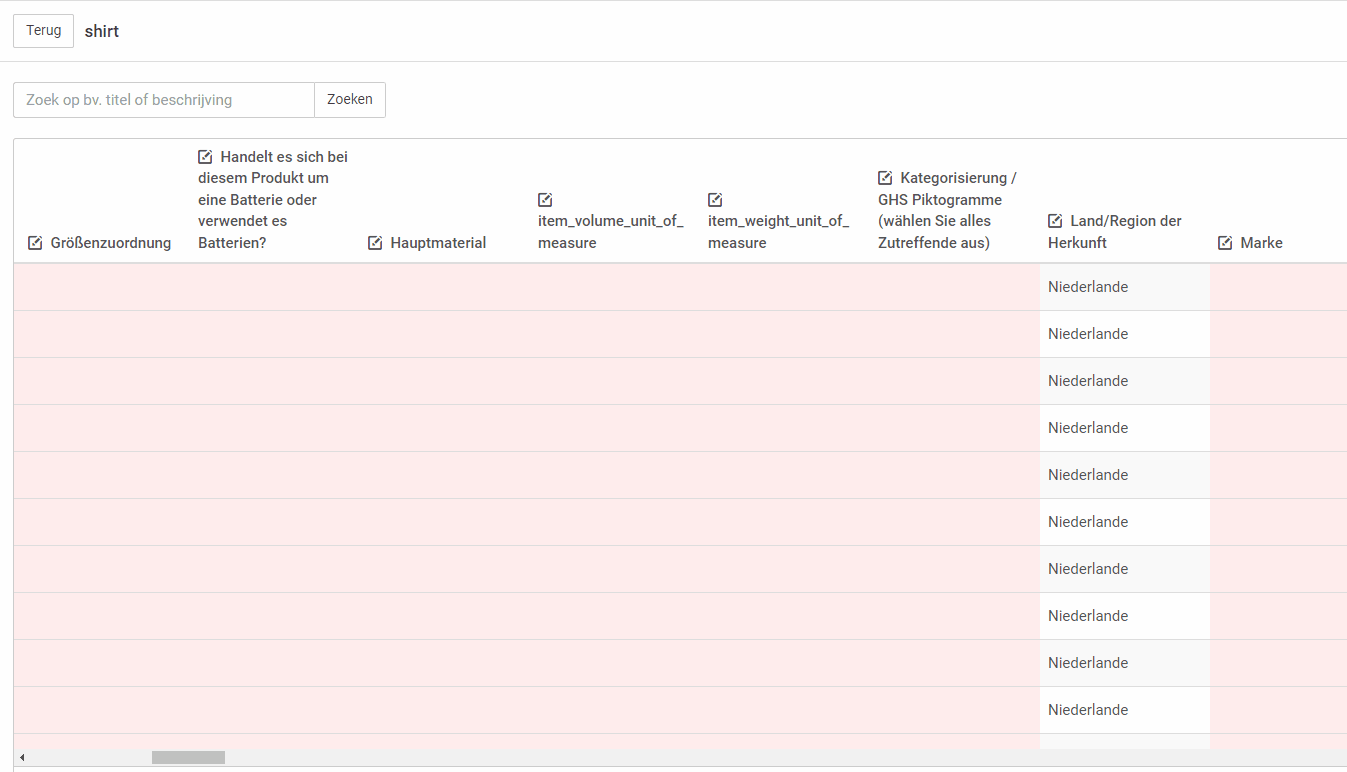The height and width of the screenshot is (772, 1347).
Task: Click edit icon for Land/Region der Herkunft
Action: click(1055, 221)
